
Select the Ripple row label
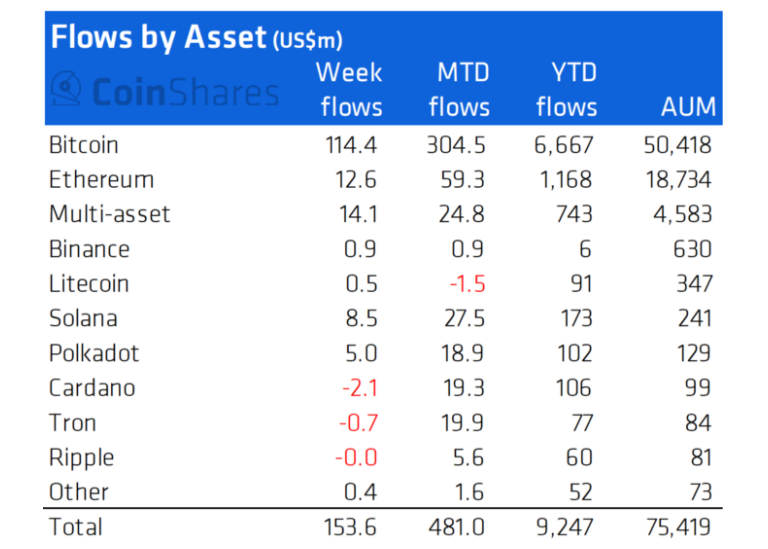(81, 457)
